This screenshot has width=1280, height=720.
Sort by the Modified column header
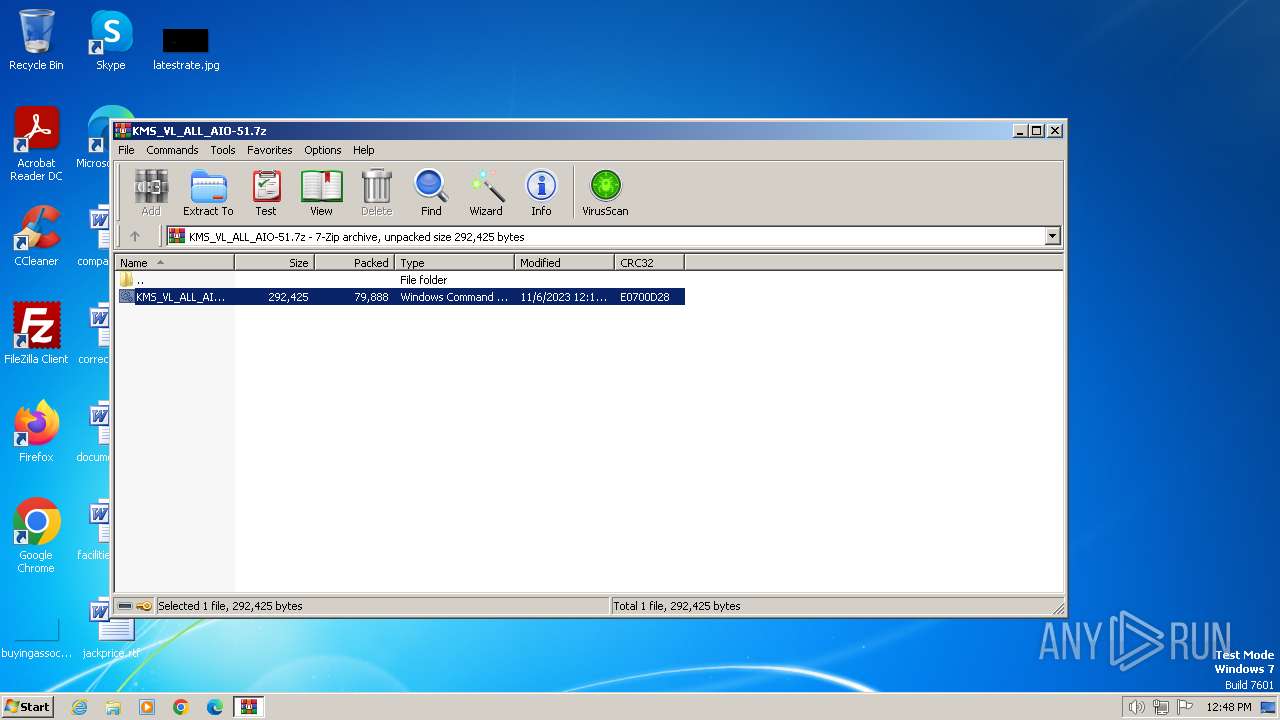(x=565, y=263)
